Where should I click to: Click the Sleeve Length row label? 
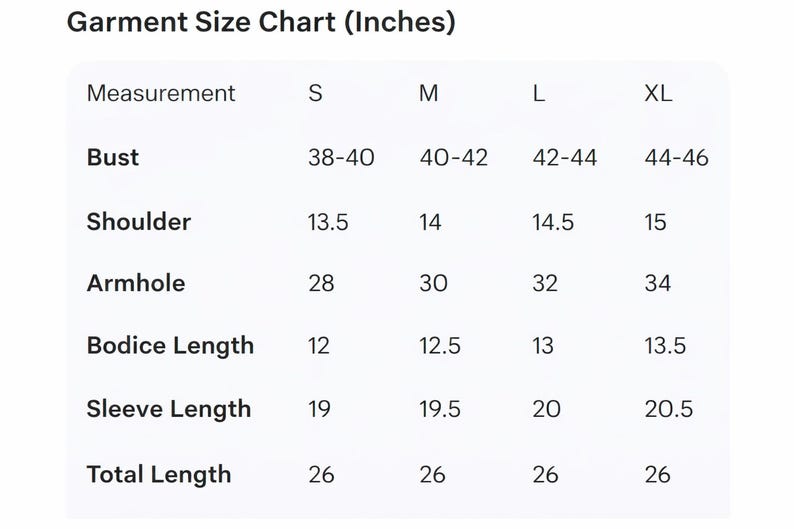click(x=169, y=409)
